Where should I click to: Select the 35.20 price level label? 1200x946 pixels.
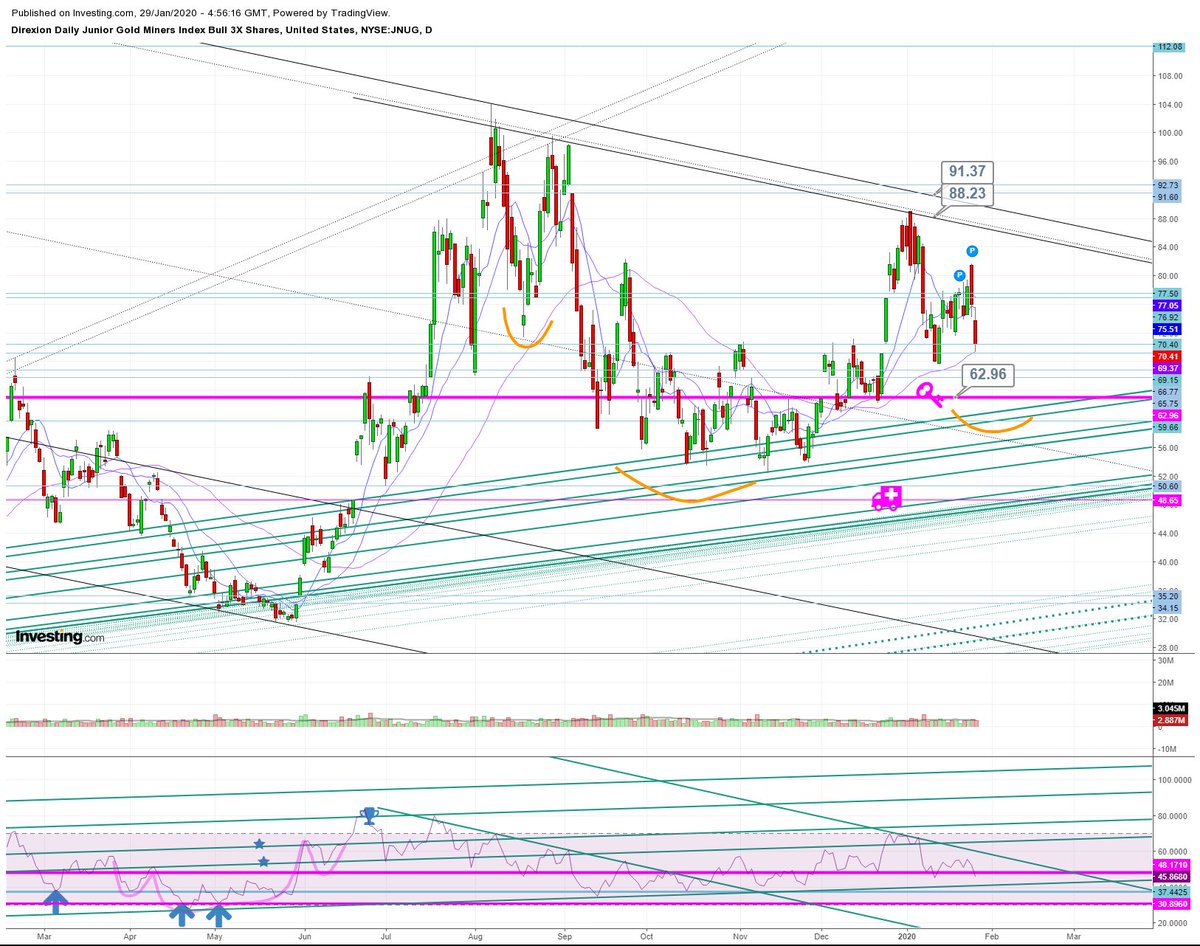pos(1168,596)
